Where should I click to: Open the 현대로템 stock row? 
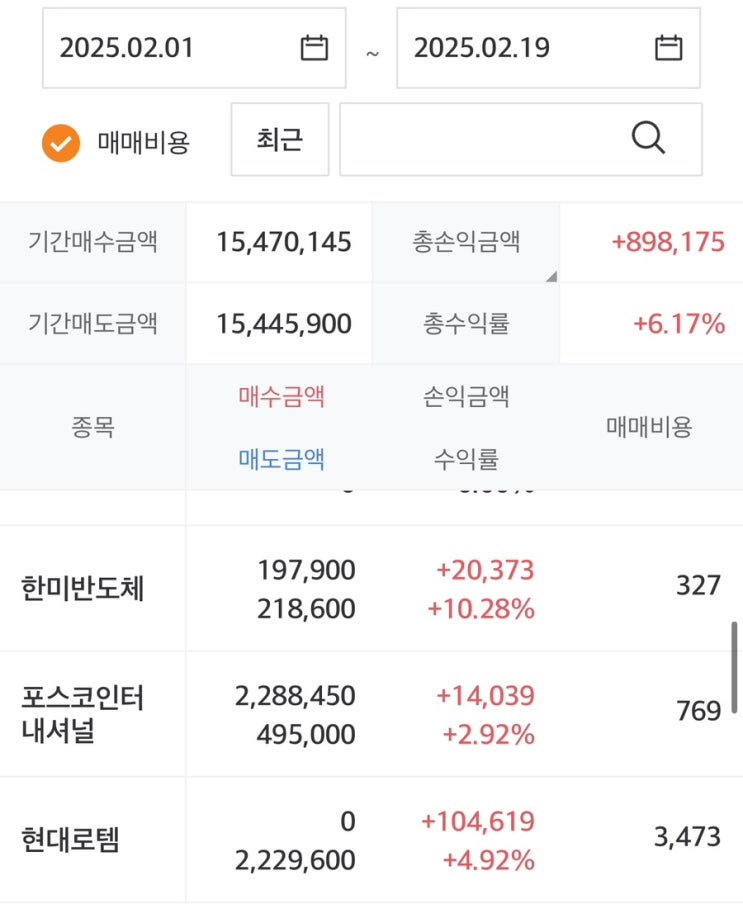pyautogui.click(x=70, y=840)
